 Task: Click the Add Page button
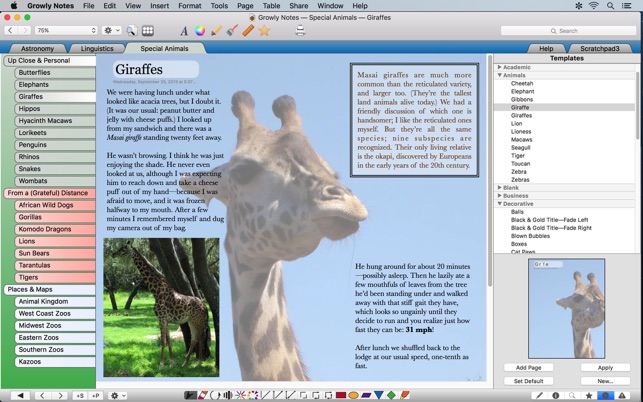pos(528,368)
